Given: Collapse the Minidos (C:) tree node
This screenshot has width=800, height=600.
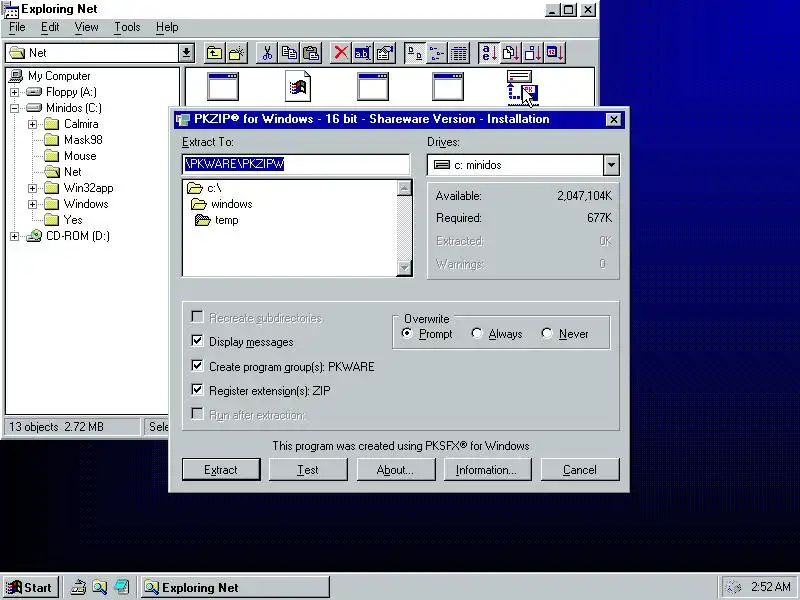Looking at the screenshot, I should (14, 108).
